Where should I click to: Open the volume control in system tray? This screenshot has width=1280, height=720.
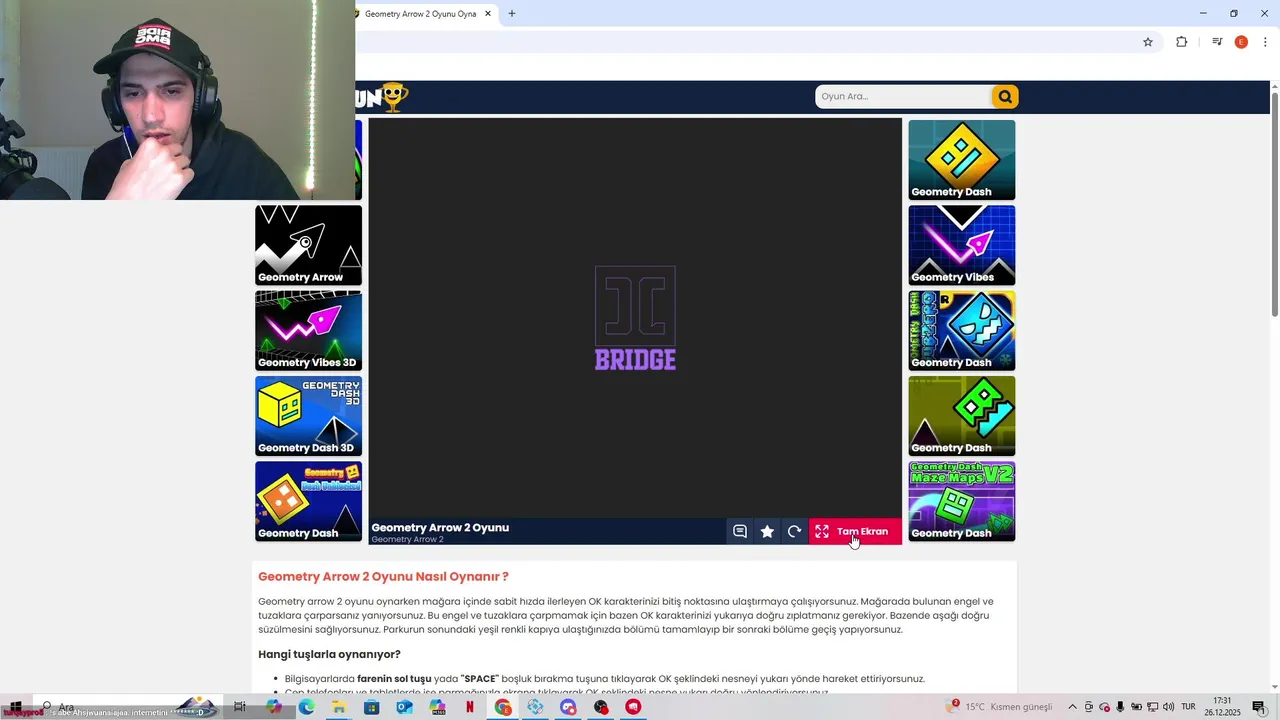[1169, 707]
